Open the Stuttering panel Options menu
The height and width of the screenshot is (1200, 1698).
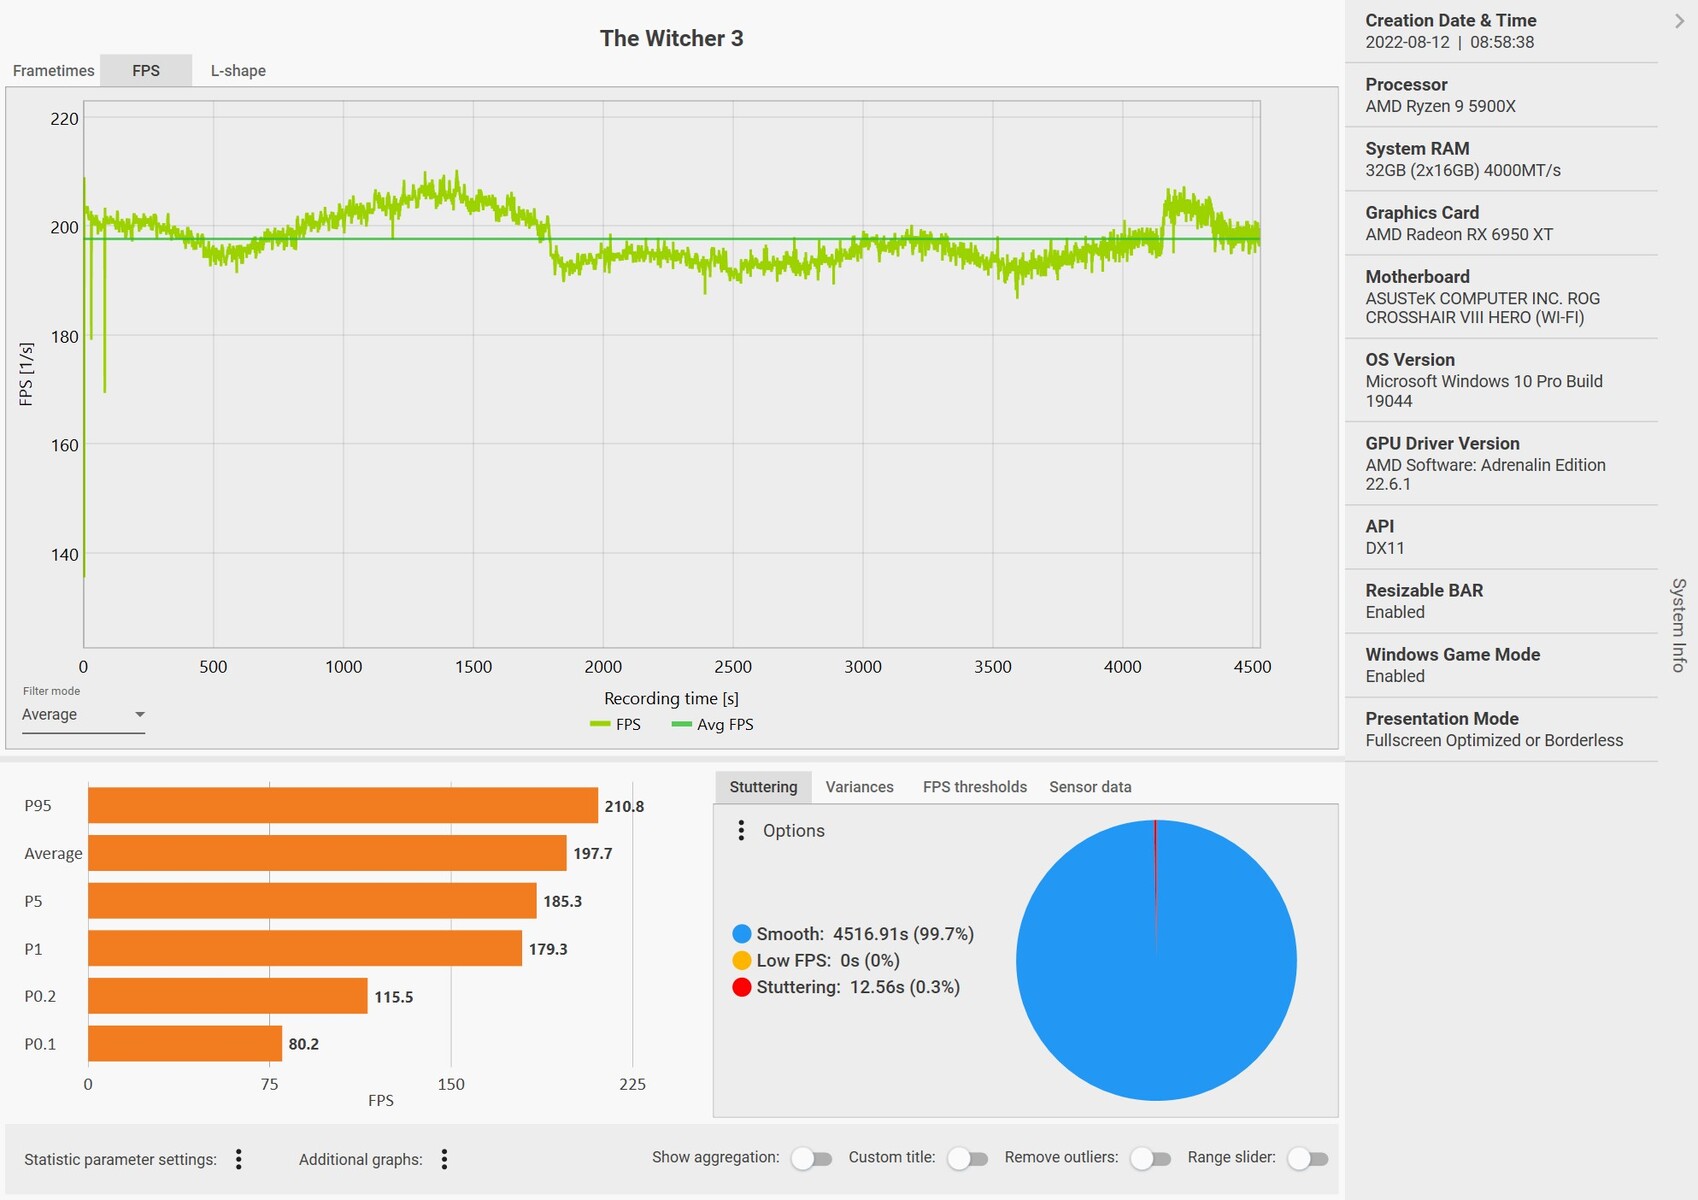click(x=741, y=831)
